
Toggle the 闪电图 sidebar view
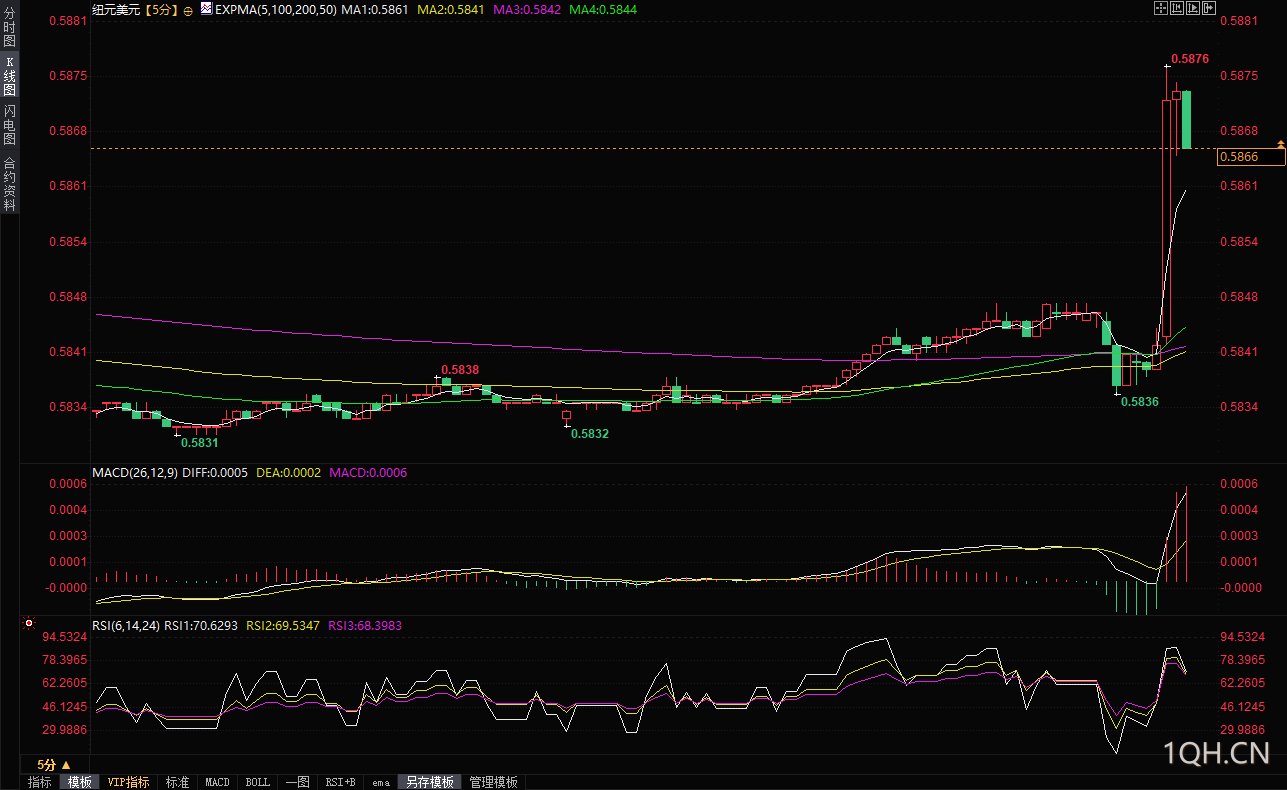[10, 124]
